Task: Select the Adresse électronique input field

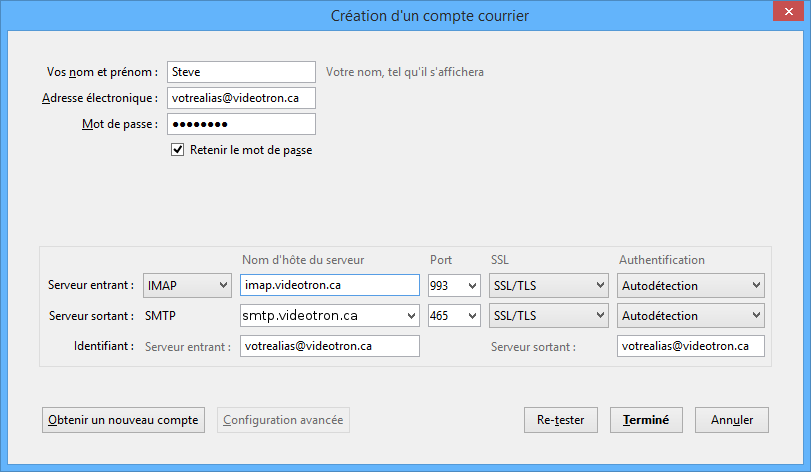Action: (x=241, y=98)
